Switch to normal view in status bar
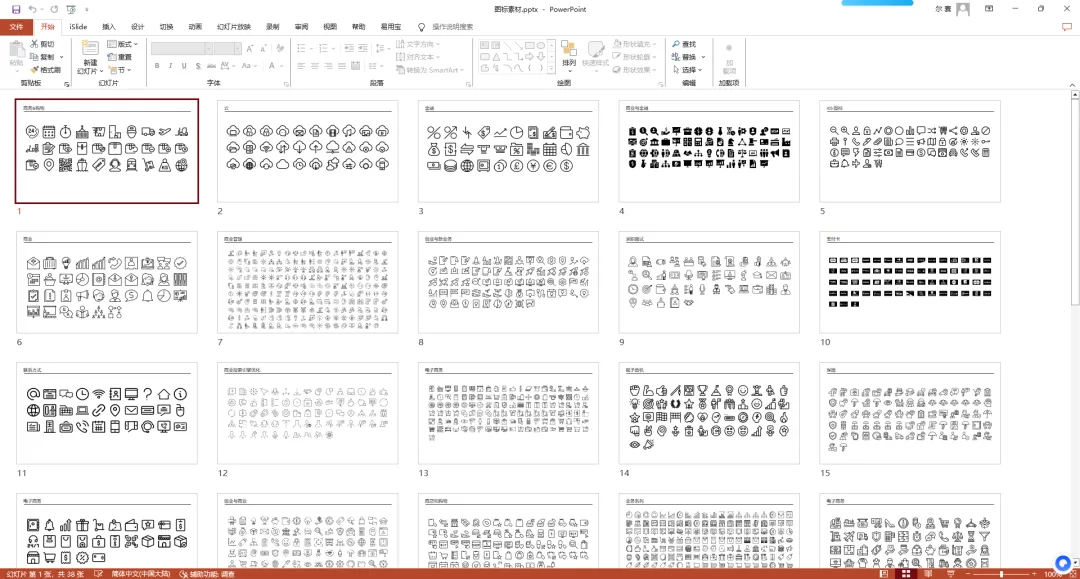Viewport: 1080px width, 579px height. pos(884,573)
